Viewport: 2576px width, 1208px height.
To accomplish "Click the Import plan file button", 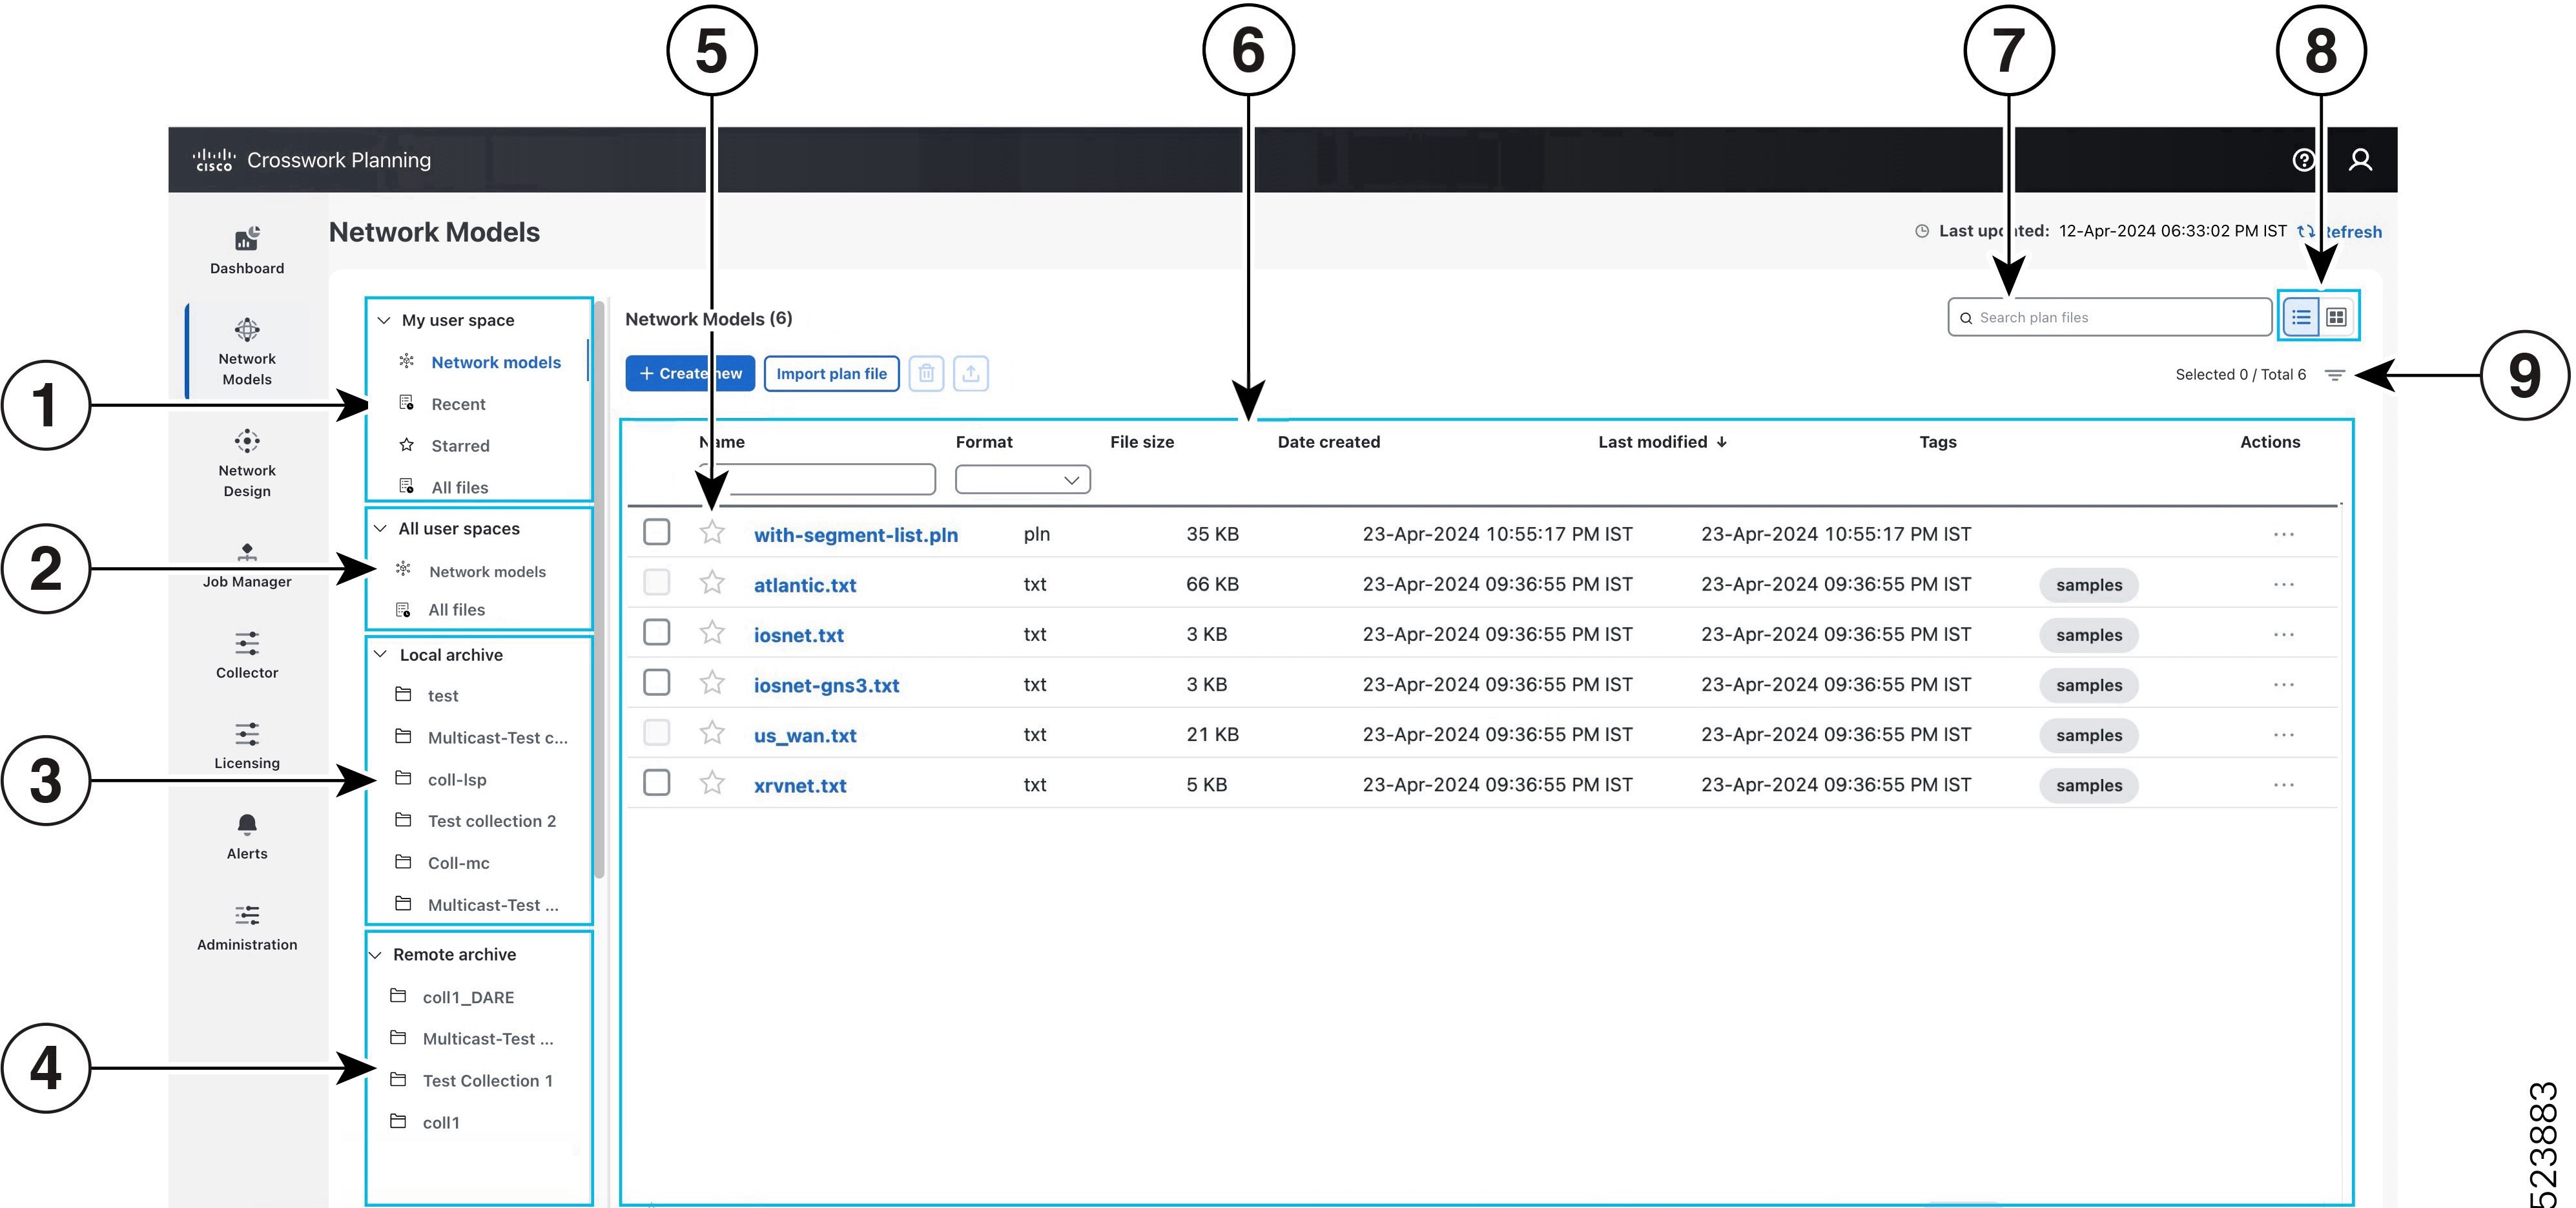I will tap(831, 374).
